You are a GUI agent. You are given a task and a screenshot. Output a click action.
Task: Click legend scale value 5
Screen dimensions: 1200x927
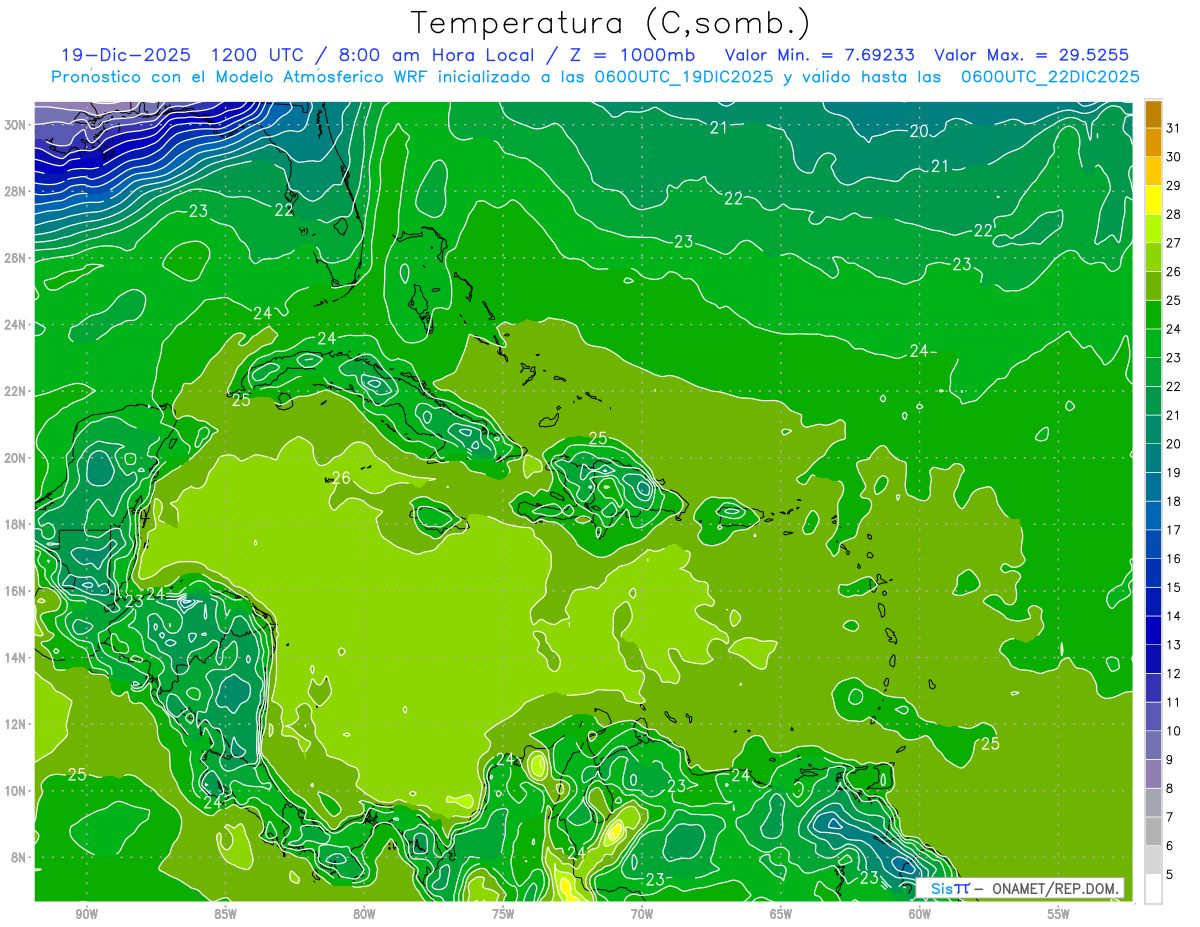1170,875
